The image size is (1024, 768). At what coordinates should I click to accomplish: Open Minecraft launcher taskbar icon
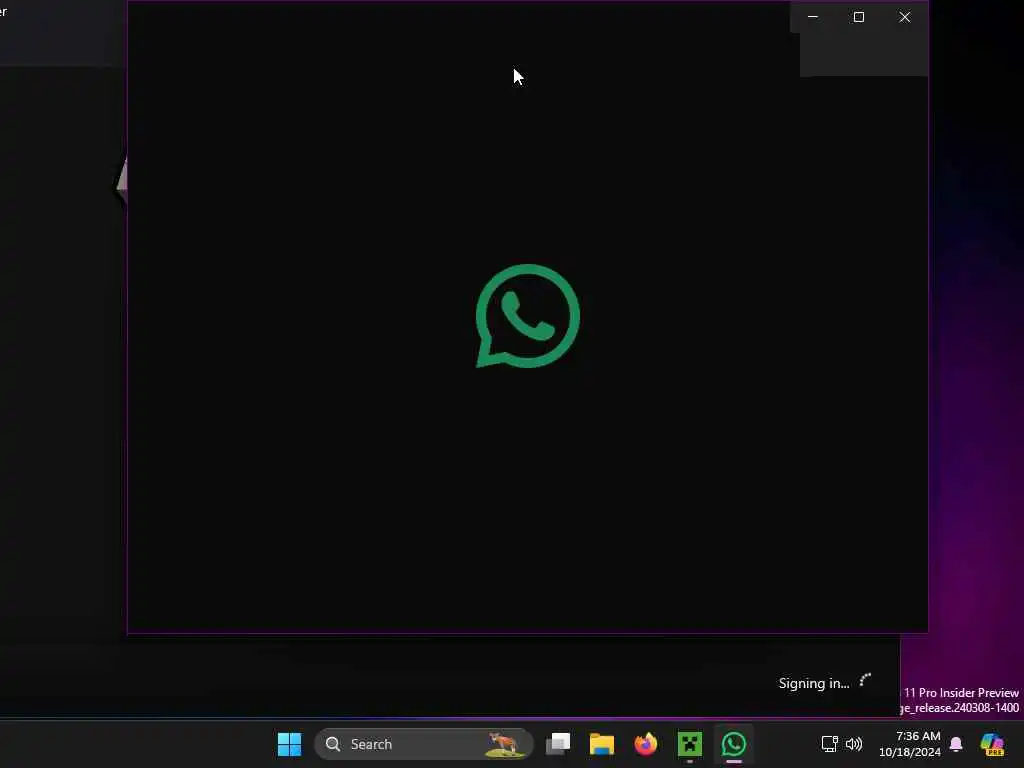tap(690, 744)
